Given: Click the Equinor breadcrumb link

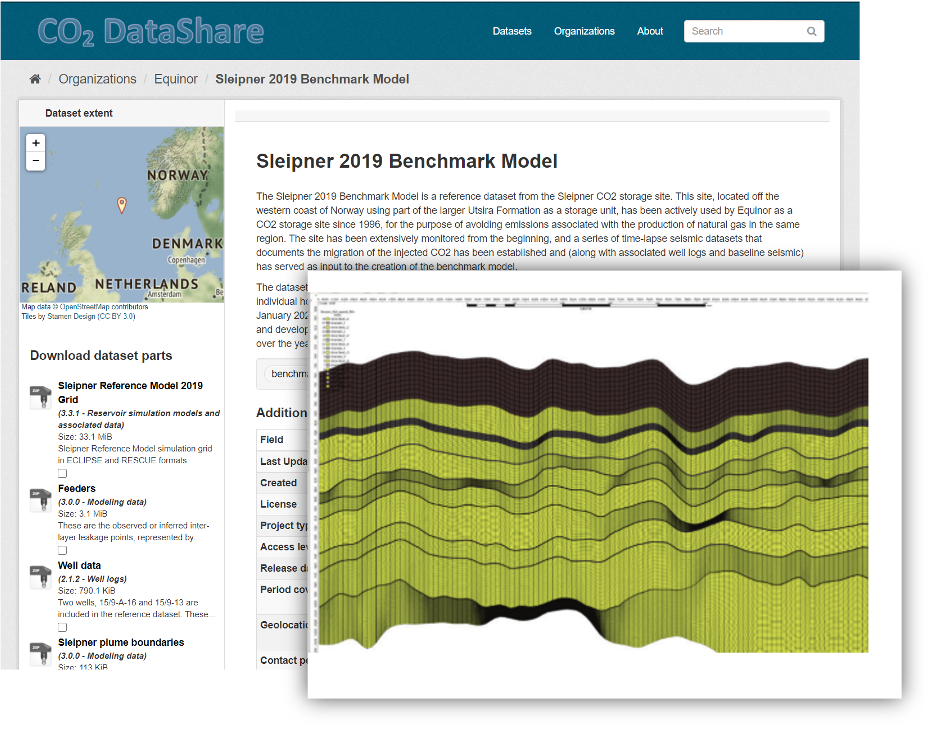Looking at the screenshot, I should click(175, 80).
